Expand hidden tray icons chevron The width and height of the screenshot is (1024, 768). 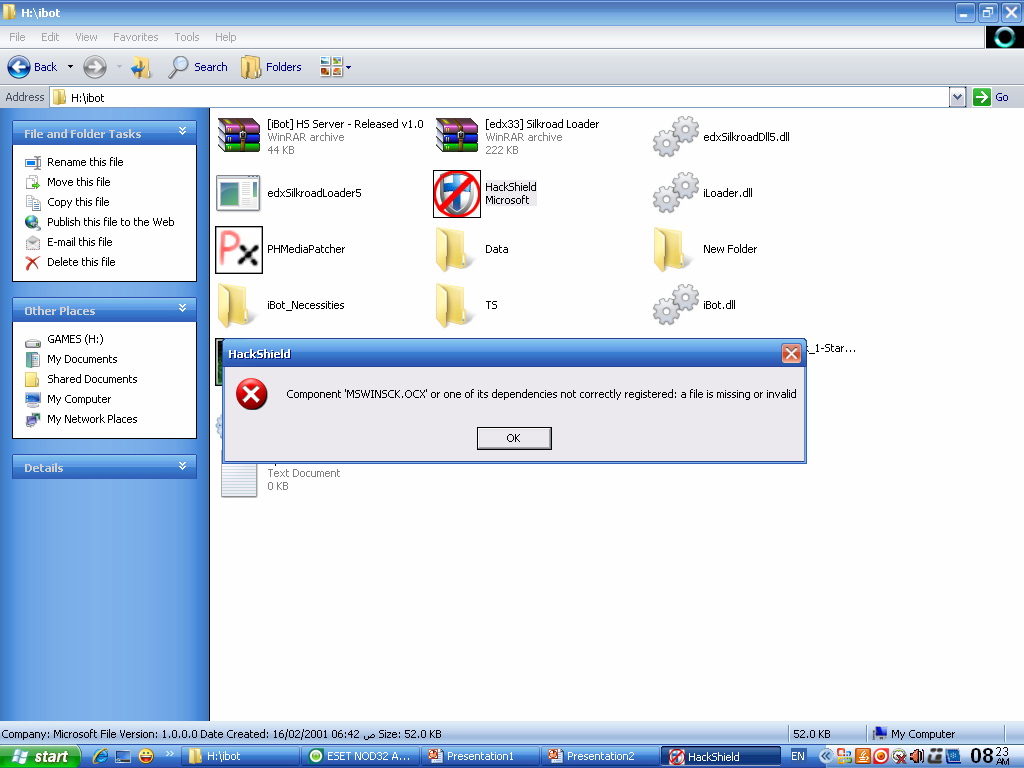click(826, 756)
